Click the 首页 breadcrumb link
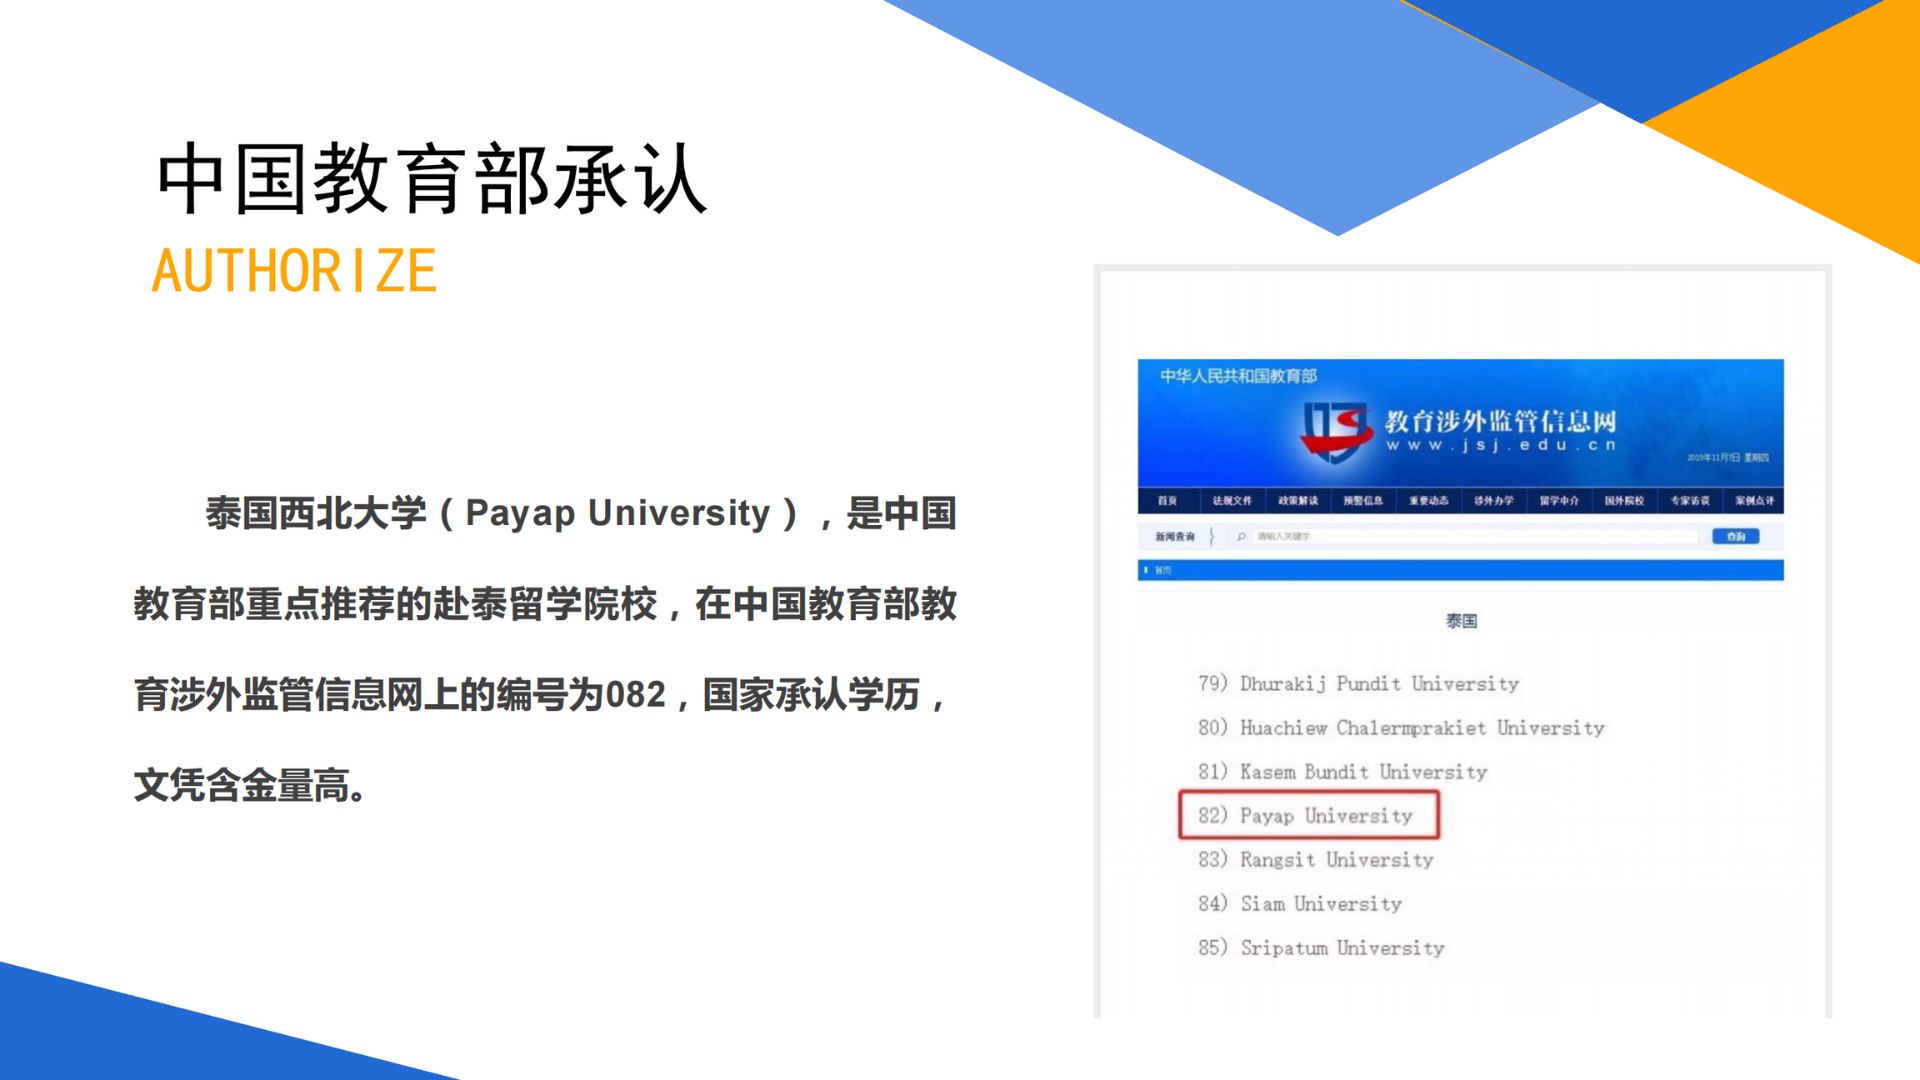Image resolution: width=1920 pixels, height=1080 pixels. pyautogui.click(x=1163, y=570)
